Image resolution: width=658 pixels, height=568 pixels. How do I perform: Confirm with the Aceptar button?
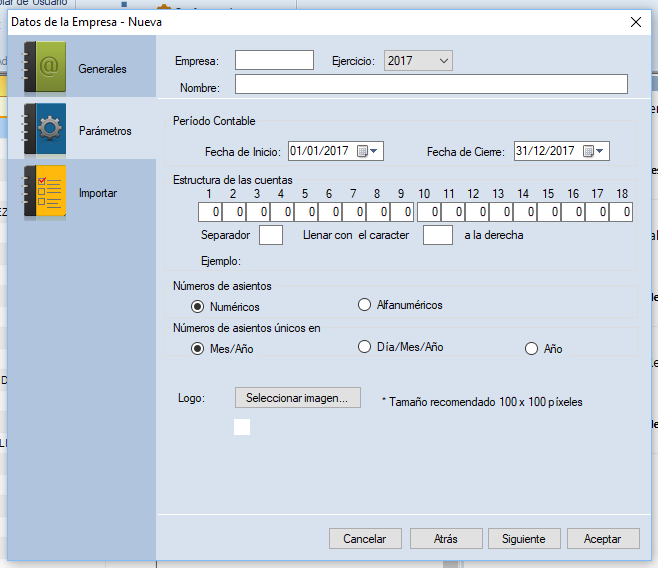(603, 539)
